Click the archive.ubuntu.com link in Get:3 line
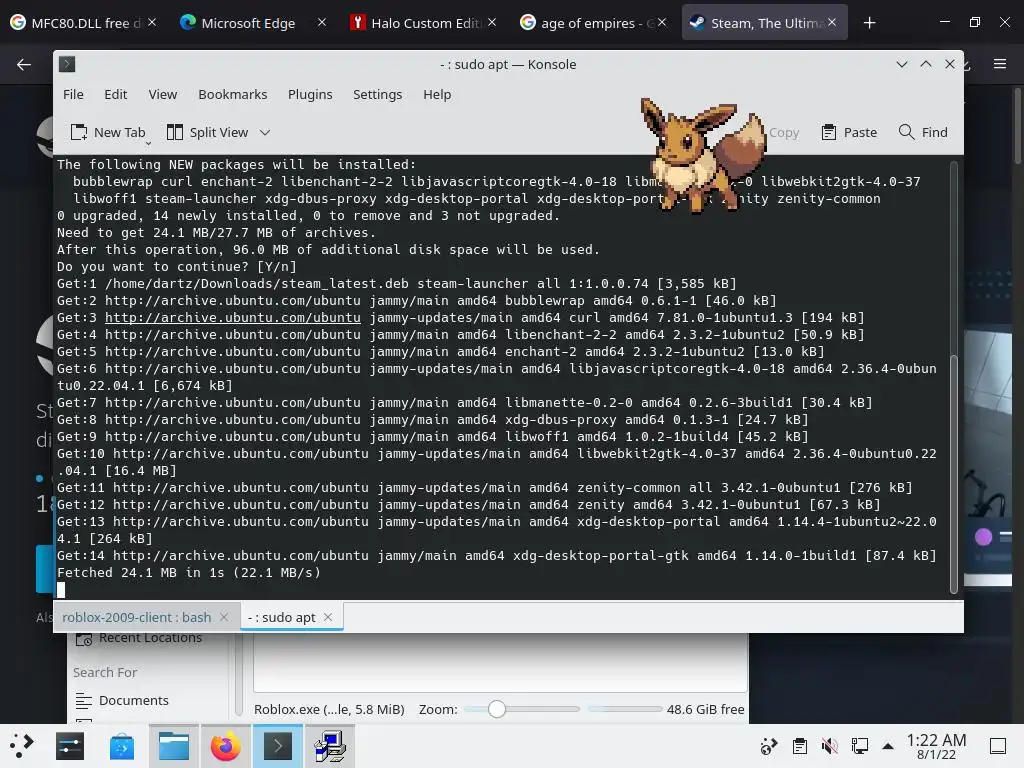 [x=232, y=318]
